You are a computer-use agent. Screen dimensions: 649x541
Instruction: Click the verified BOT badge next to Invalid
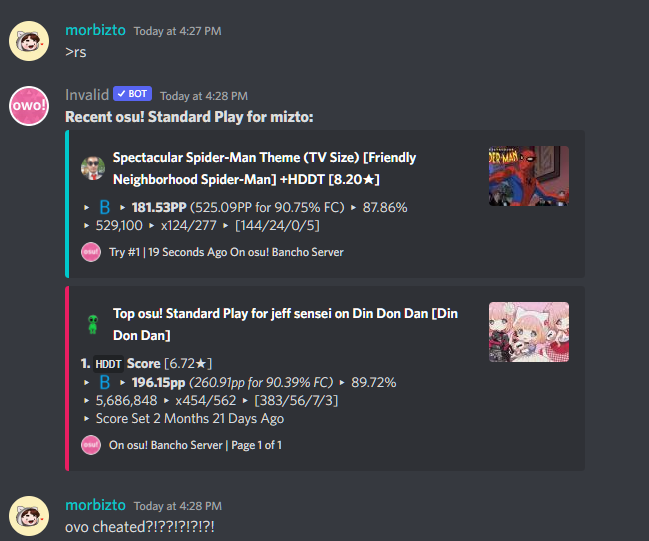point(132,94)
